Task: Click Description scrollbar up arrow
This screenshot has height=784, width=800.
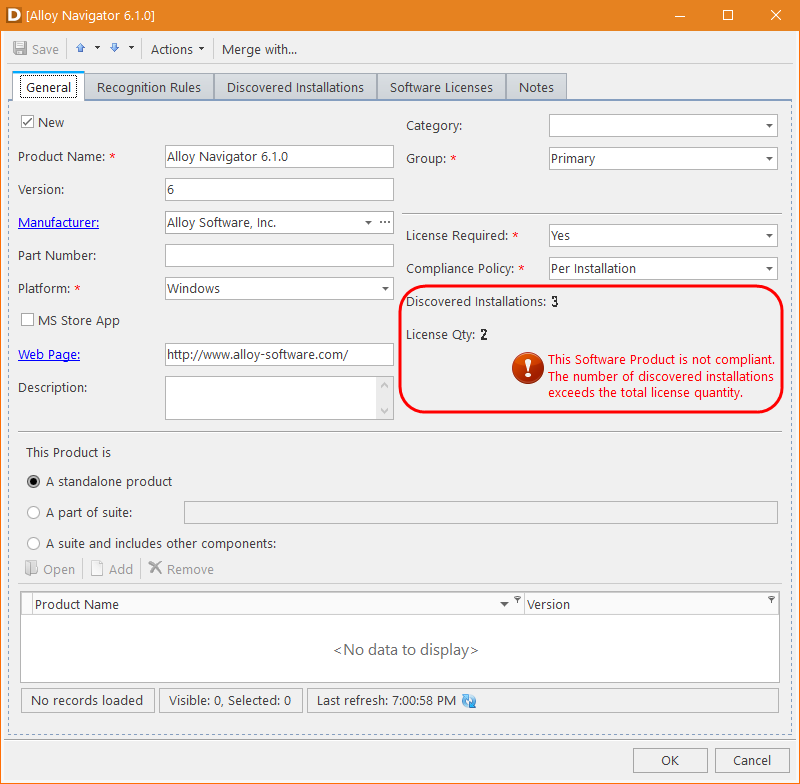Action: tap(385, 386)
